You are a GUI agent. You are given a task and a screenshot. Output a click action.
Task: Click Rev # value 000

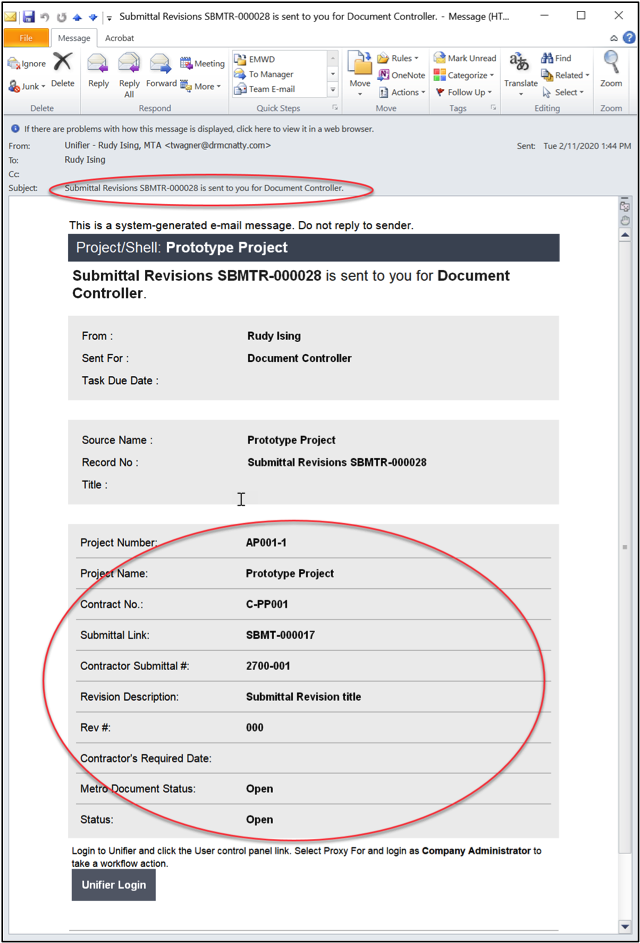tap(255, 728)
